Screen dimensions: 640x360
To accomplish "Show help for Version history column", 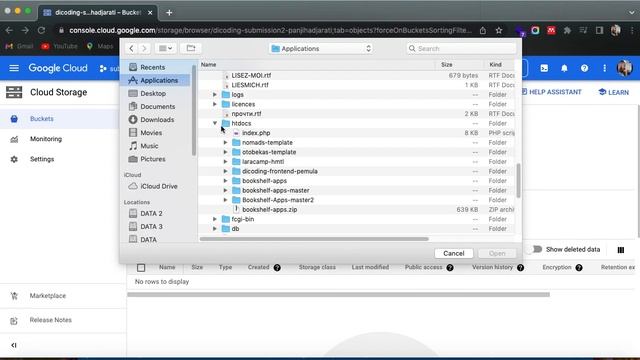I will click(x=520, y=268).
